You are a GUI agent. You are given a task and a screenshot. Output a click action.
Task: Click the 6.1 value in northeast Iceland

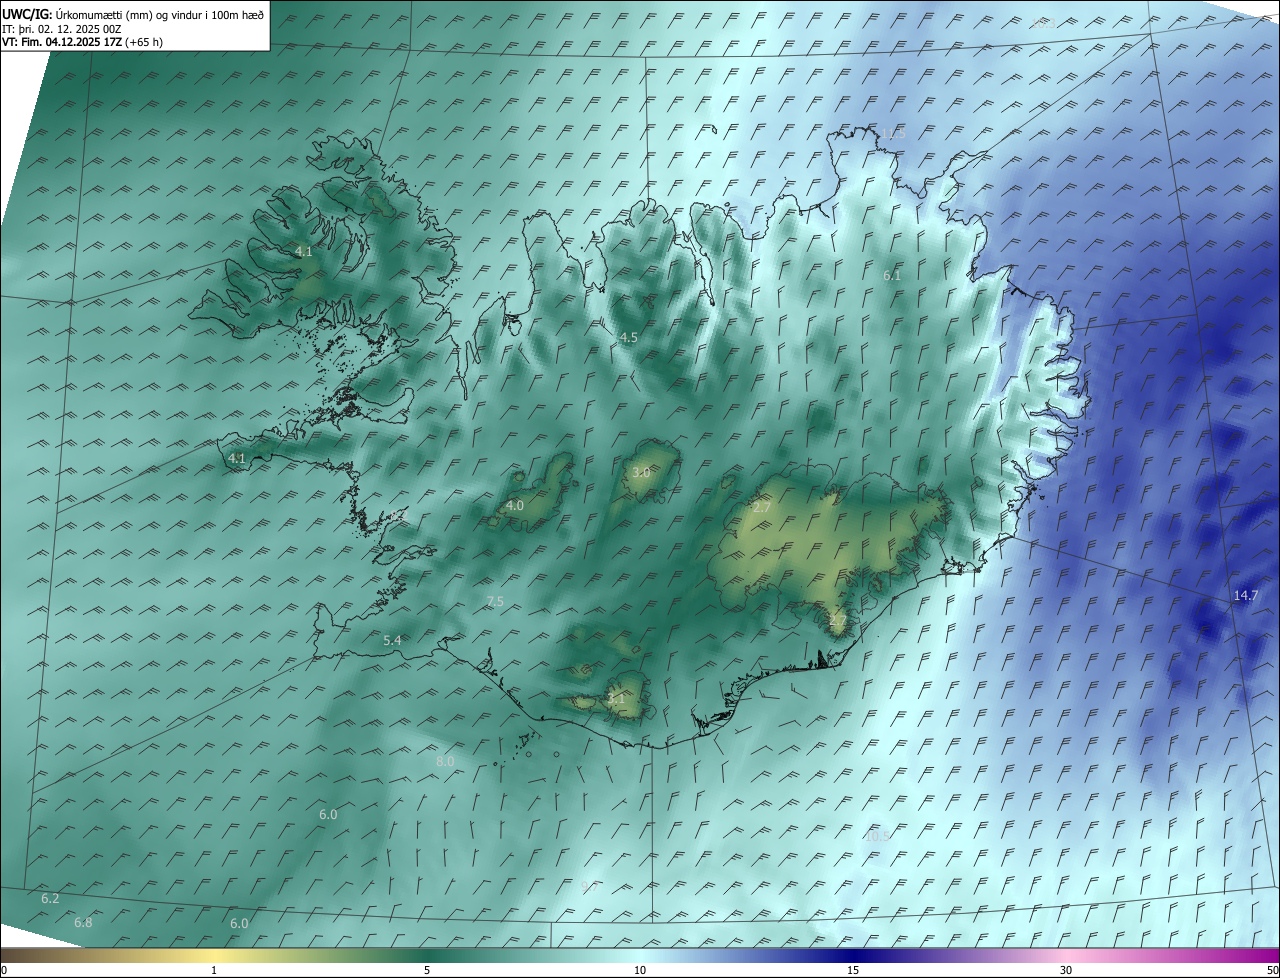pos(892,275)
